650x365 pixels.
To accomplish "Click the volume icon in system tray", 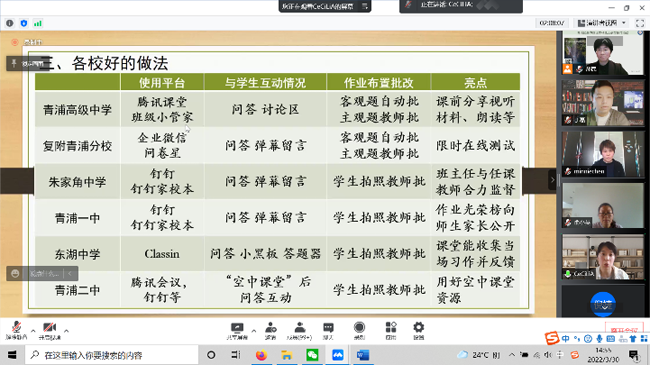I will (548, 355).
